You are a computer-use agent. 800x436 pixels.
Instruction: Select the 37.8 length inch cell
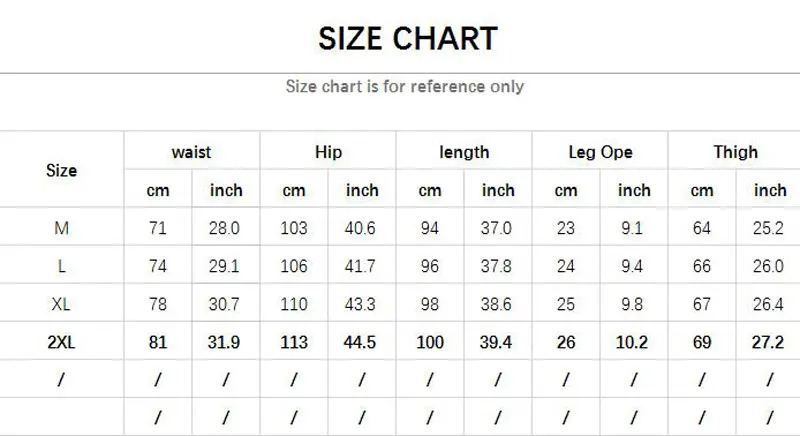click(496, 266)
